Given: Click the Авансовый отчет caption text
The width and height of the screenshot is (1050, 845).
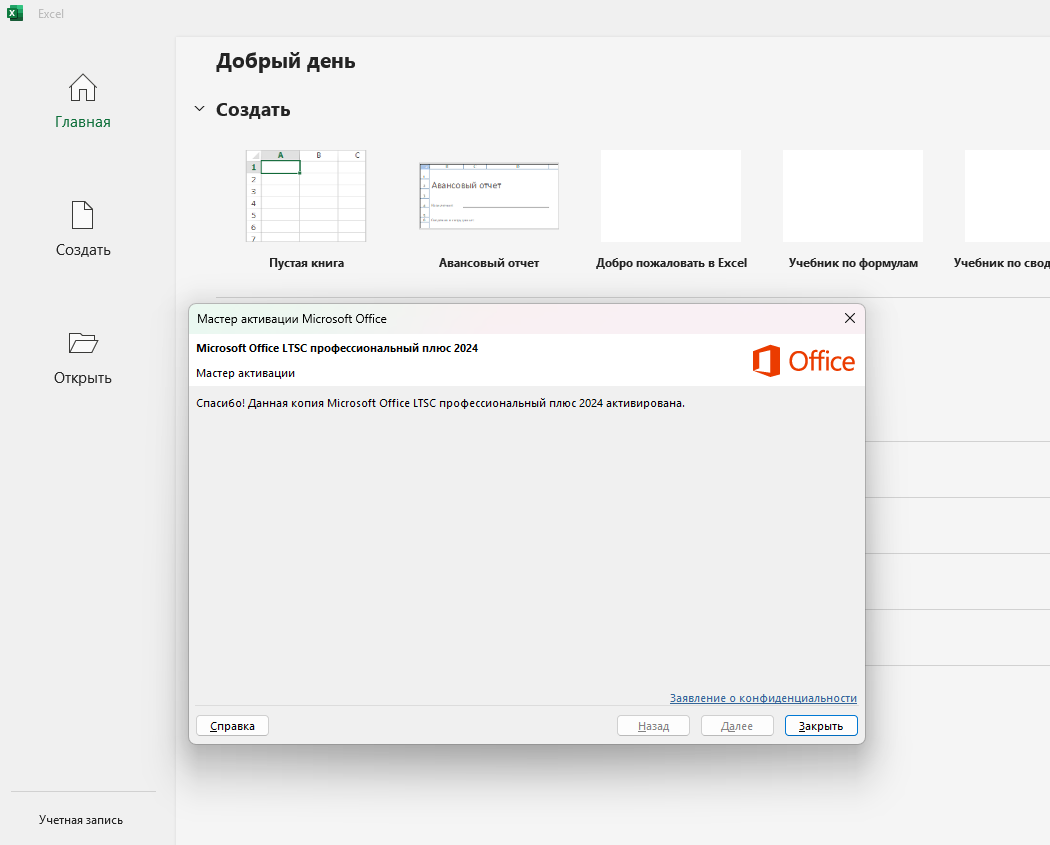Looking at the screenshot, I should [x=489, y=263].
